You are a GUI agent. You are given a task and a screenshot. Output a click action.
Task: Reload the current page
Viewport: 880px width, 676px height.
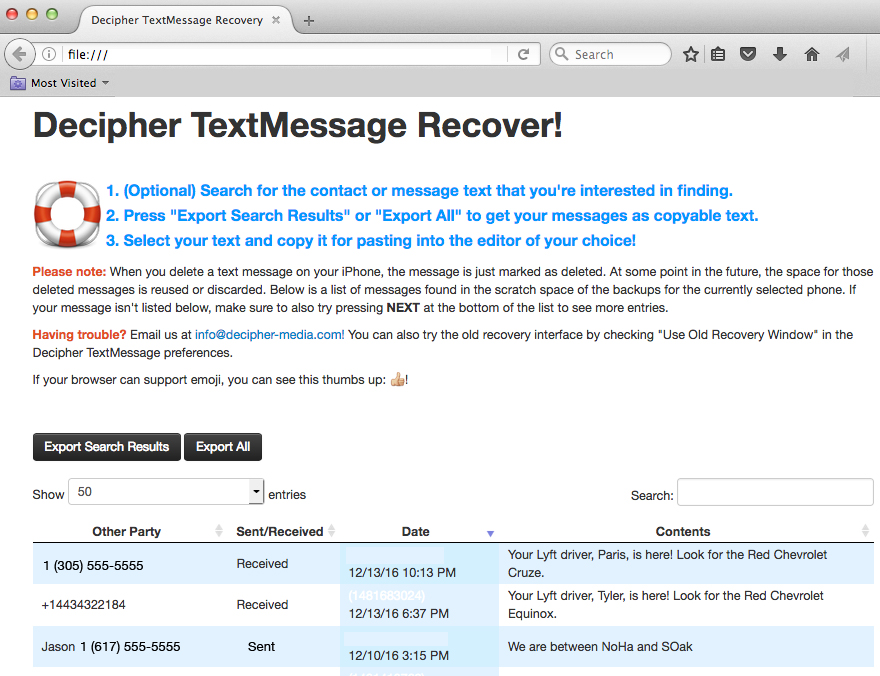524,54
